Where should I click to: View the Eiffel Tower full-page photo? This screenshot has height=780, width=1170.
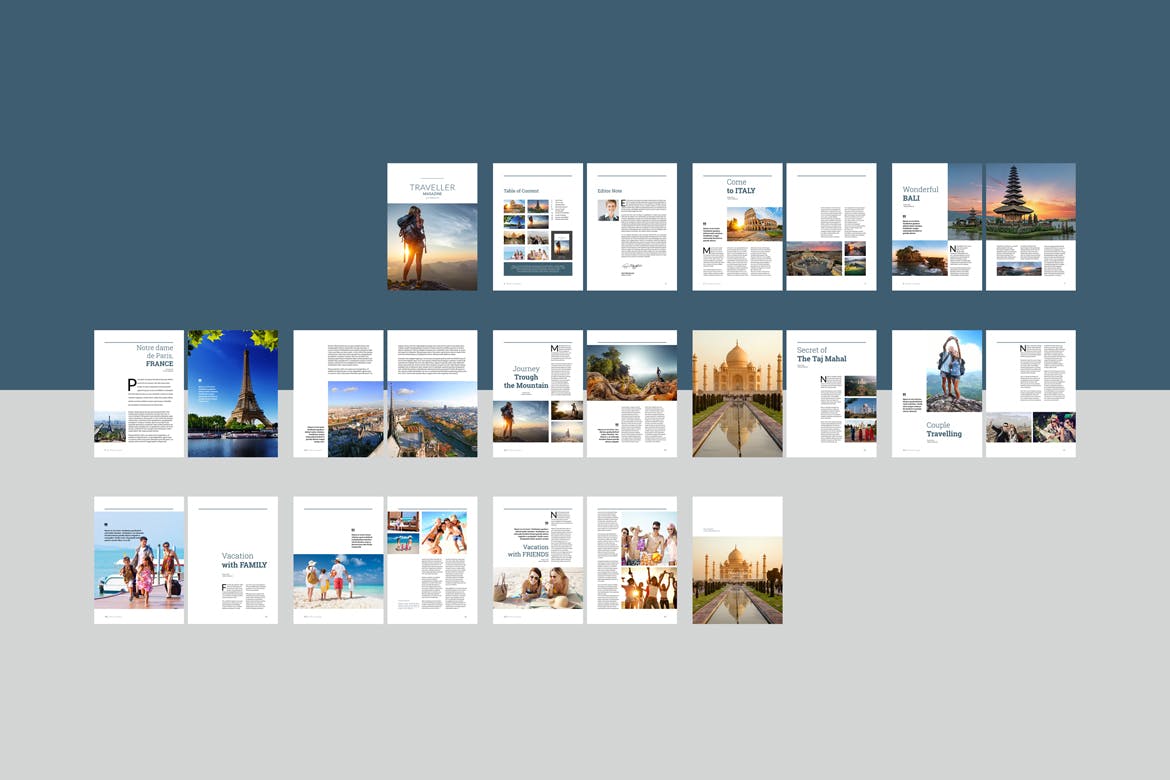point(232,393)
